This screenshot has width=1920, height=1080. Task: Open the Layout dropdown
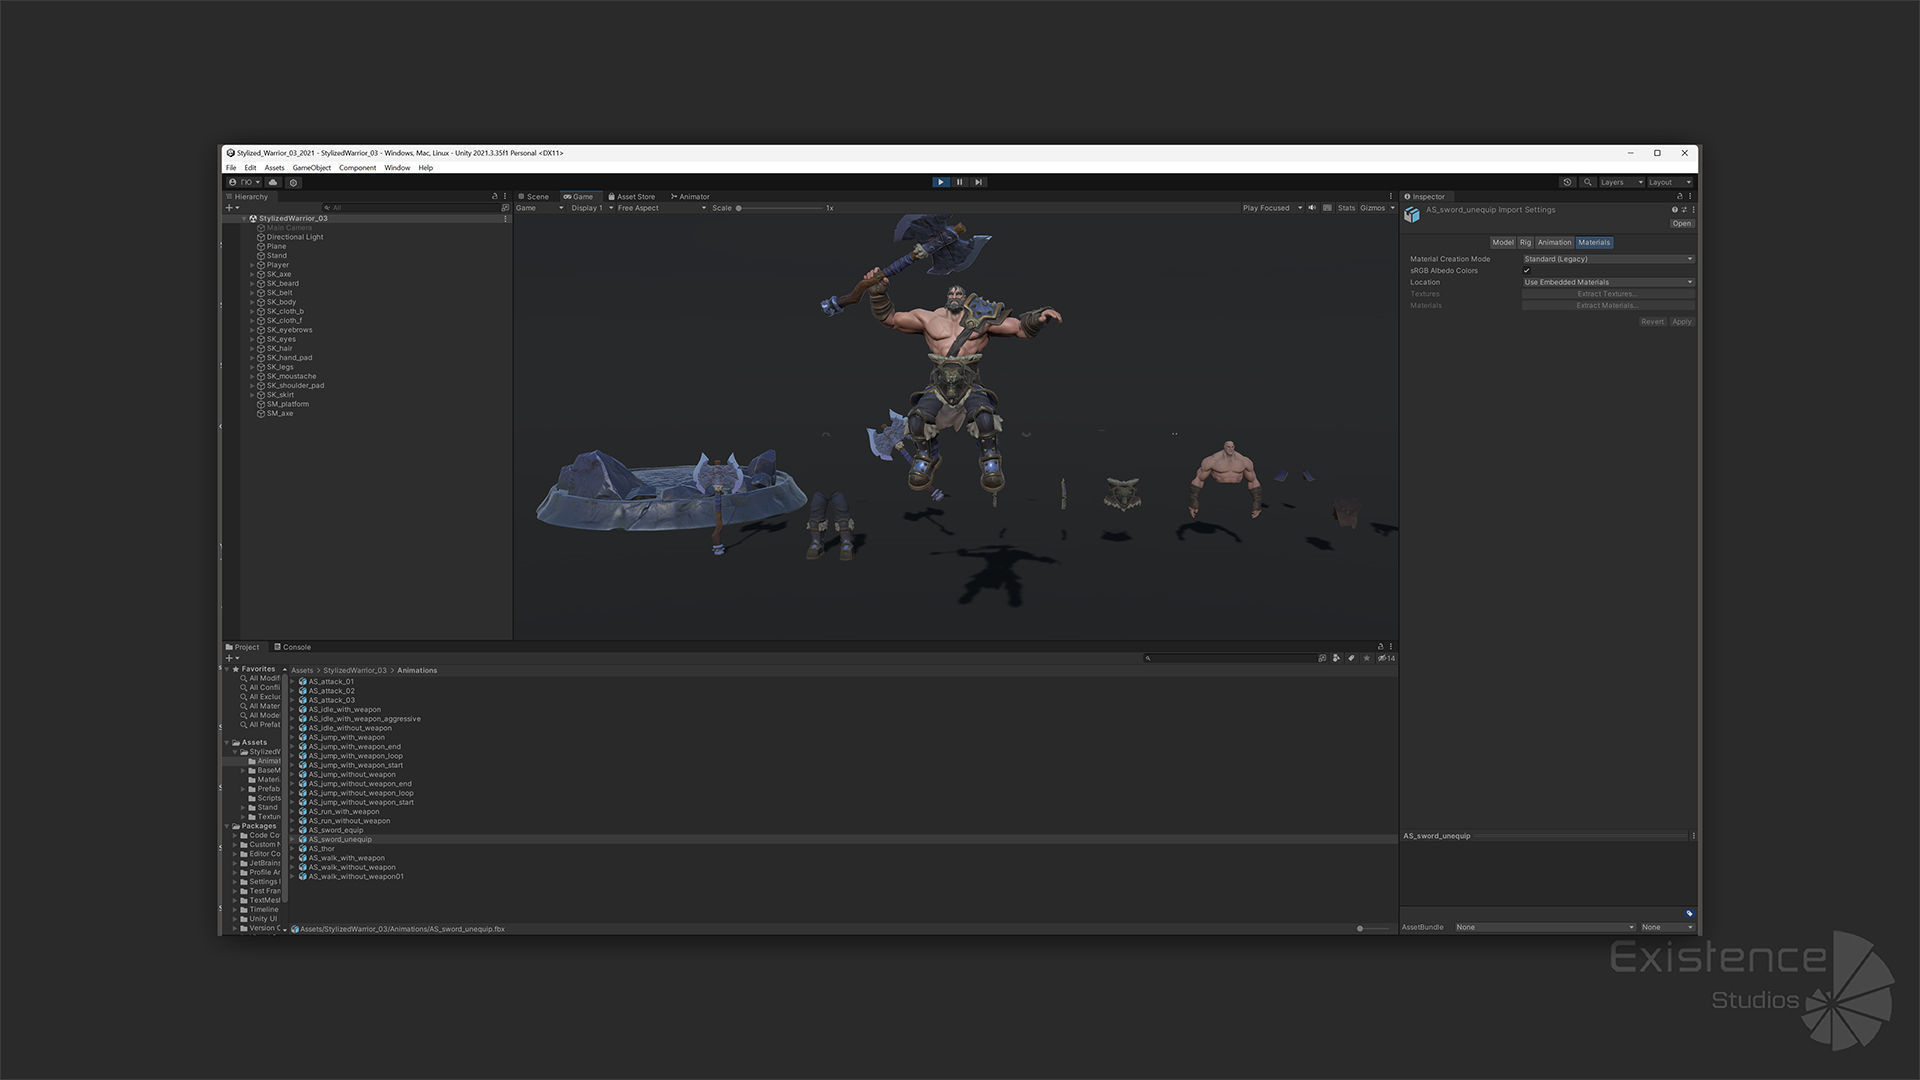pyautogui.click(x=1669, y=182)
